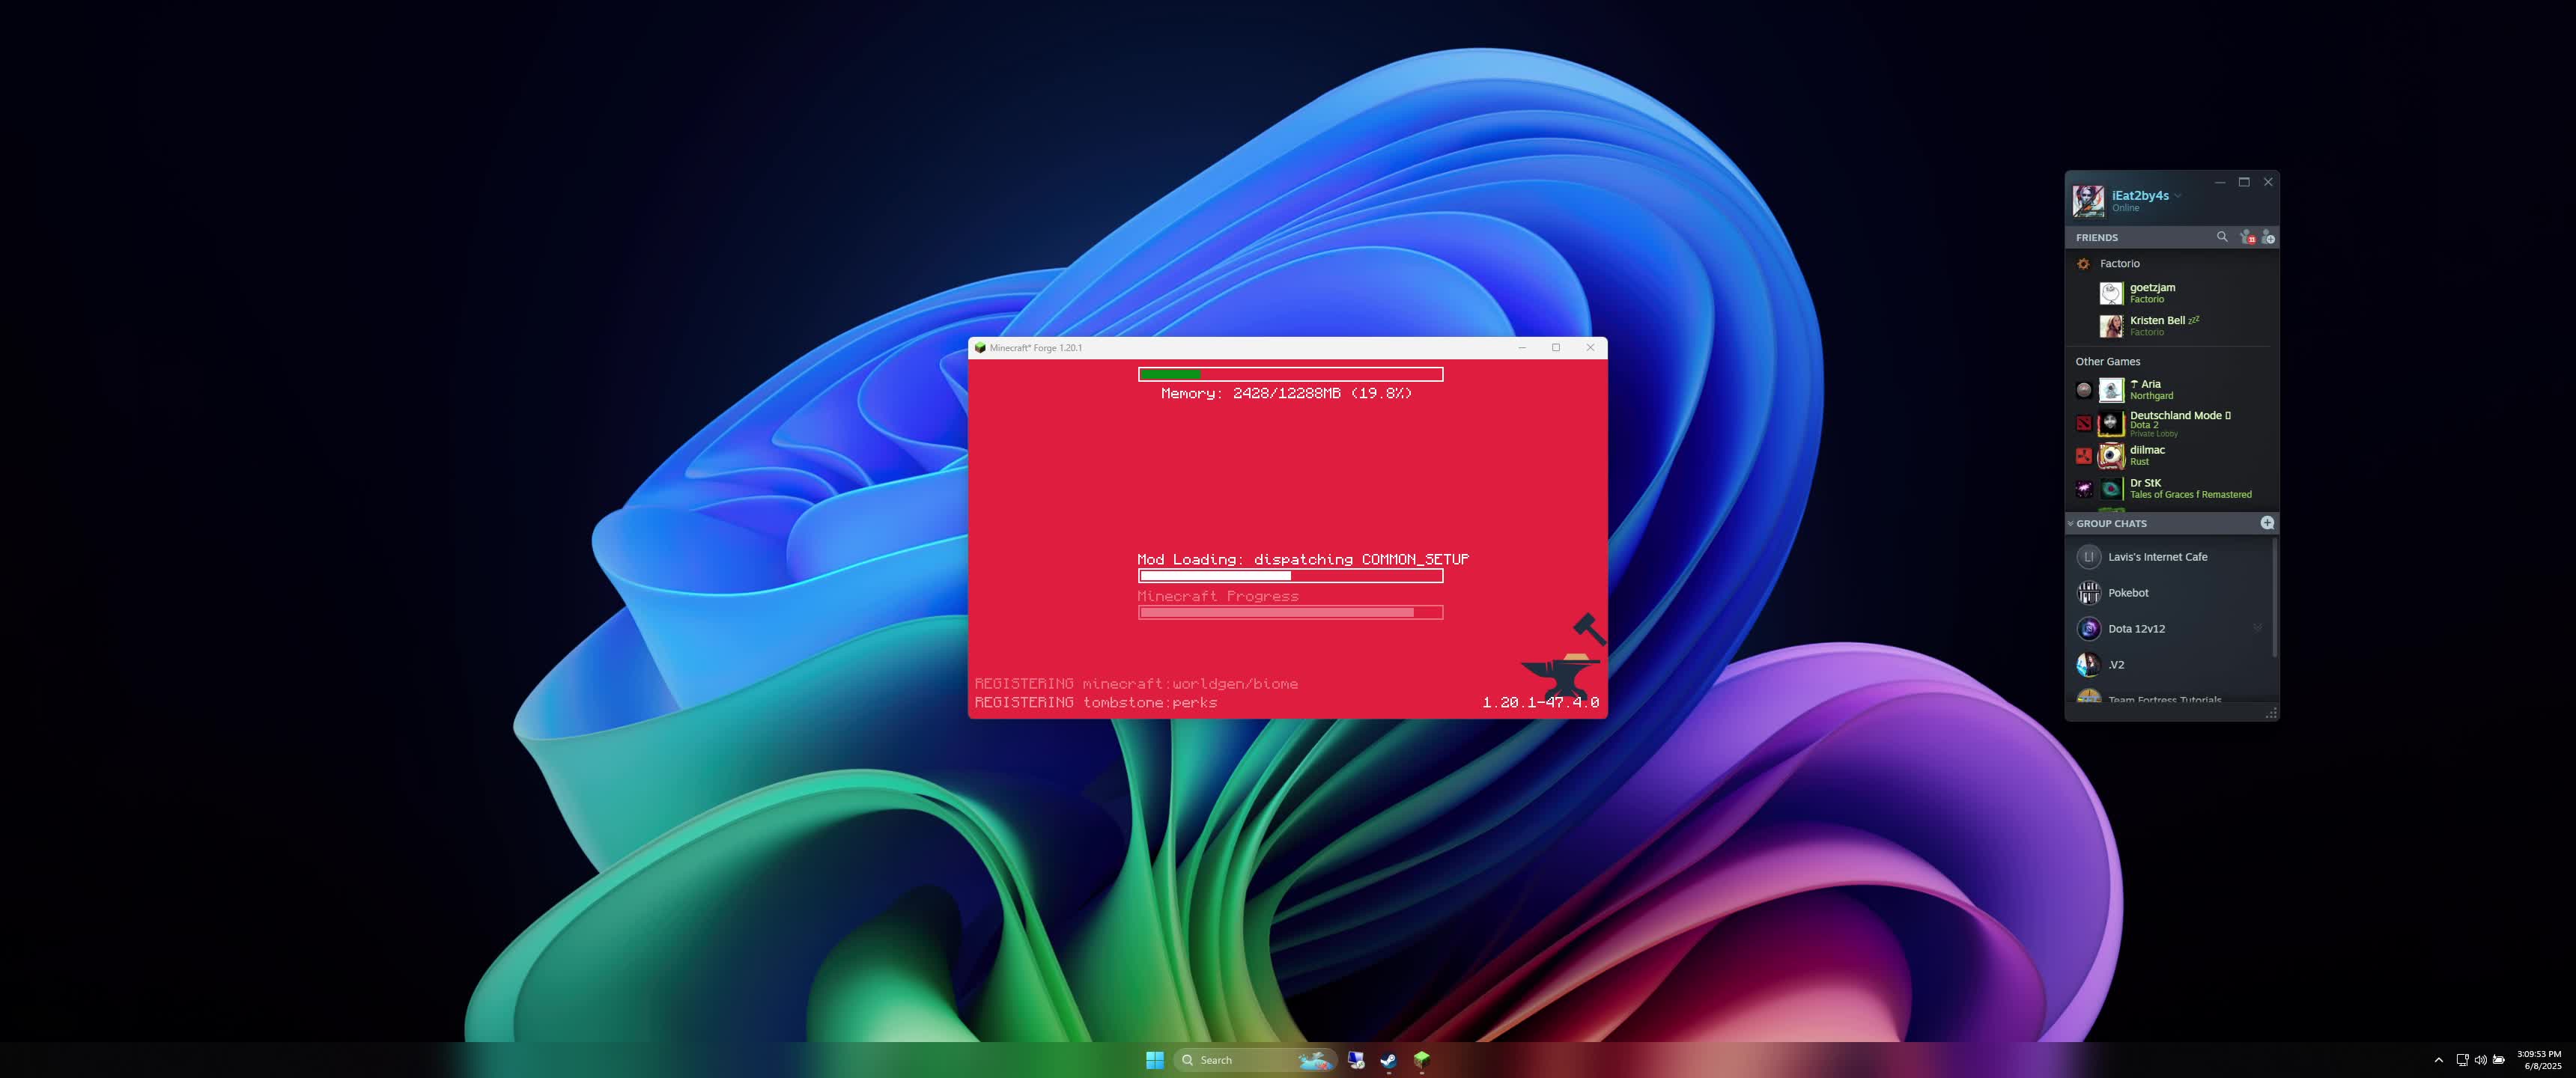Minimize the Steam friends list window
The width and height of the screenshot is (2576, 1078).
tap(2220, 182)
